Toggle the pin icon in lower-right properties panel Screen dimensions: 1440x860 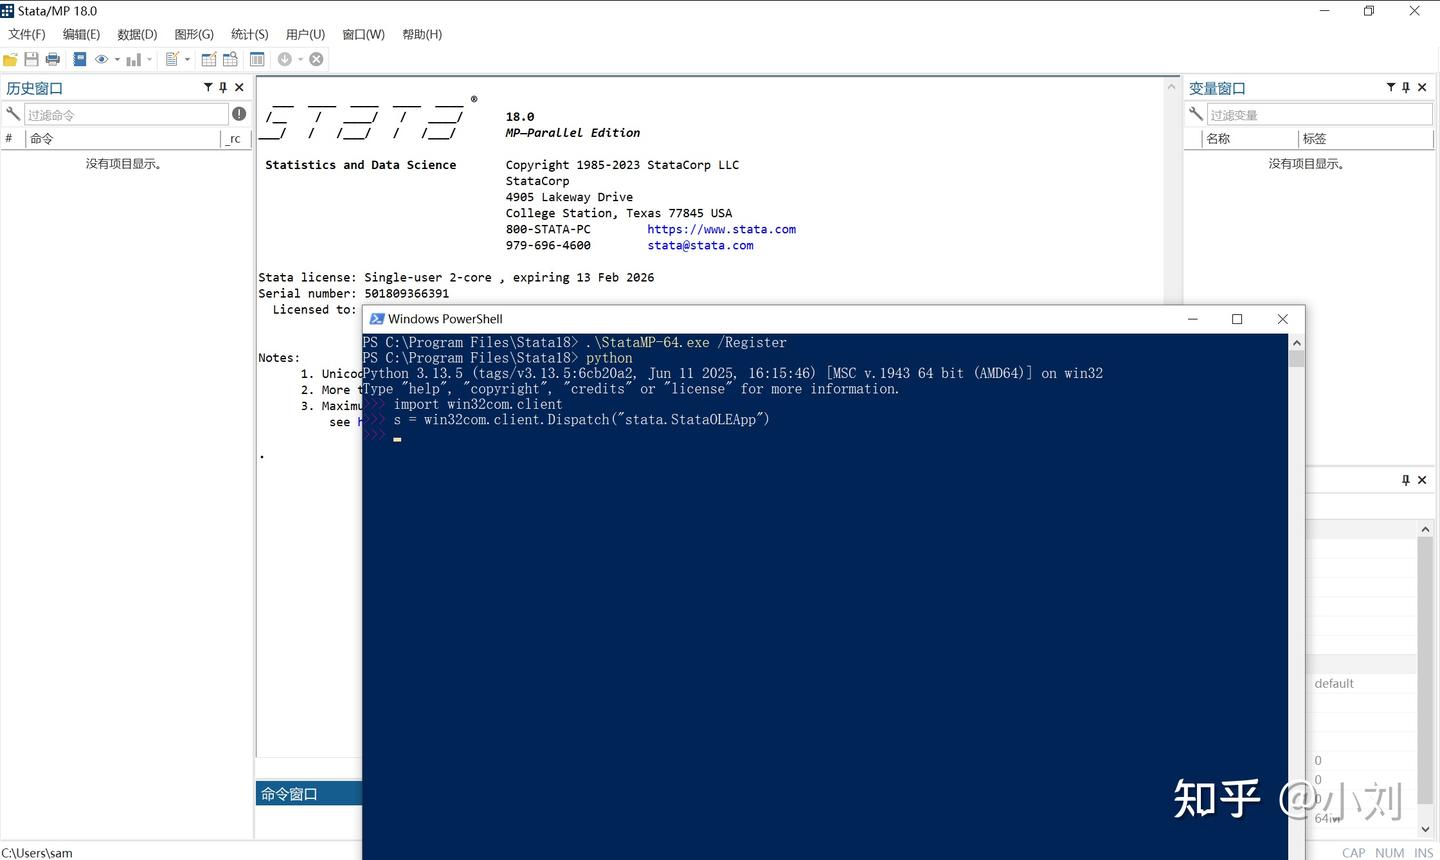(1406, 480)
